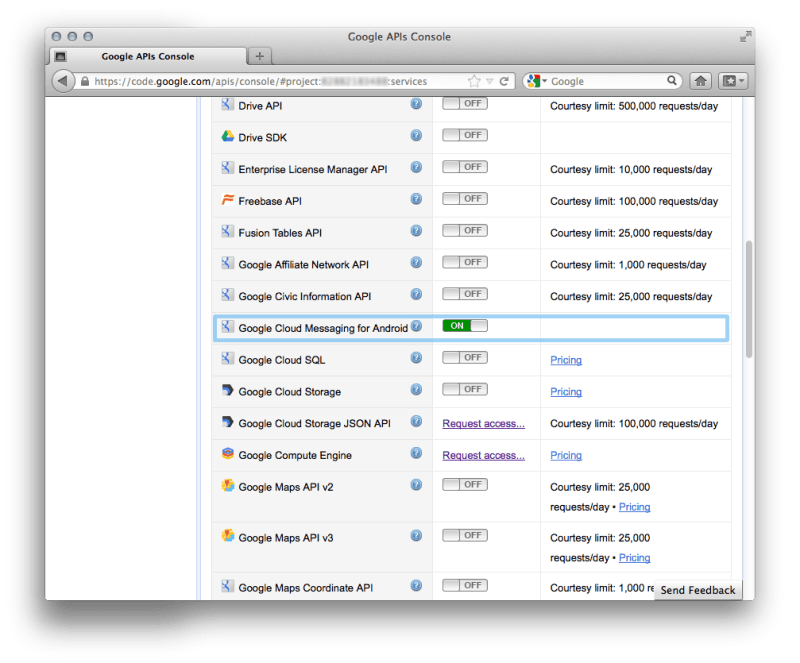Viewport: 800px width, 663px height.
Task: Open the toolbar dropdown at far right
Action: [734, 81]
